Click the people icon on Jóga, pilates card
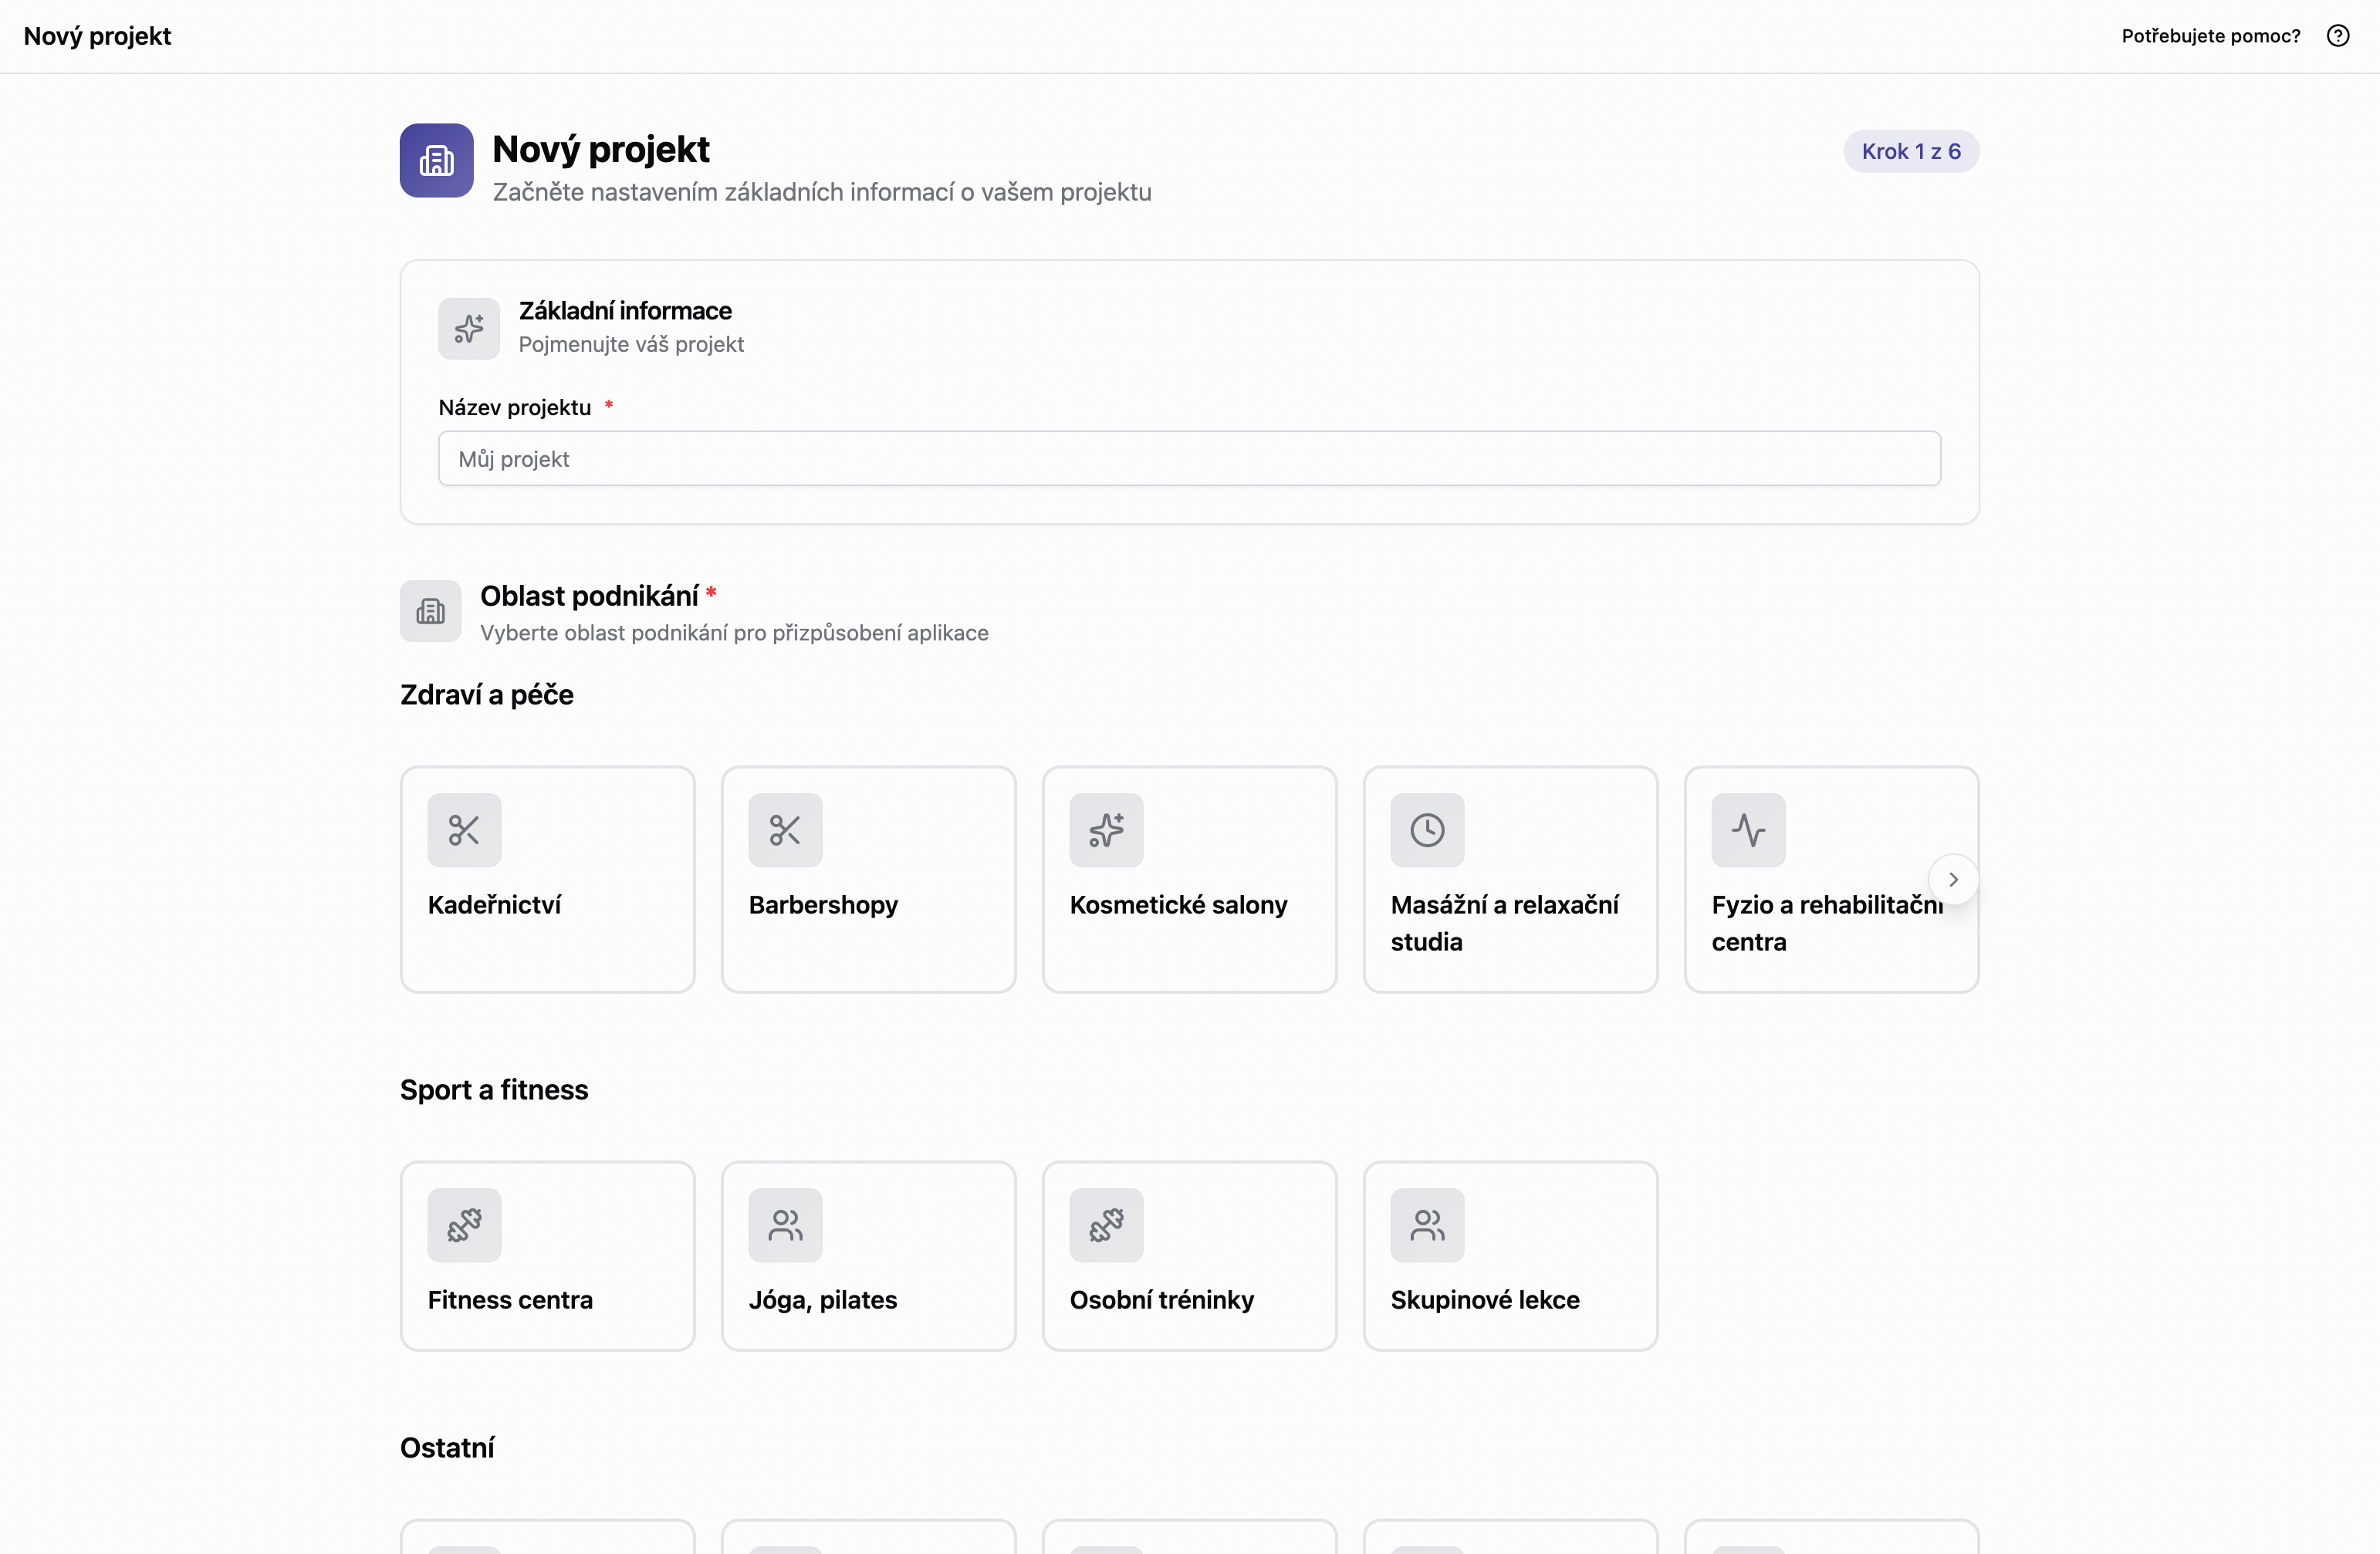Screen dimensions: 2380x1554 click(x=785, y=1225)
